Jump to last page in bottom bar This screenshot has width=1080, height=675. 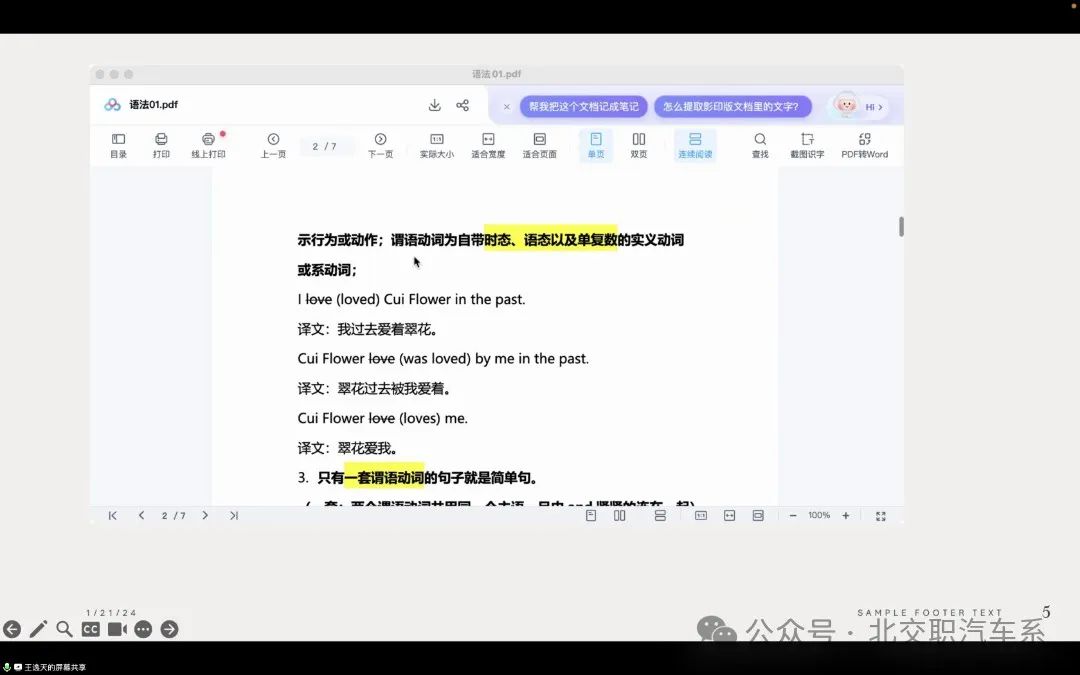click(234, 515)
